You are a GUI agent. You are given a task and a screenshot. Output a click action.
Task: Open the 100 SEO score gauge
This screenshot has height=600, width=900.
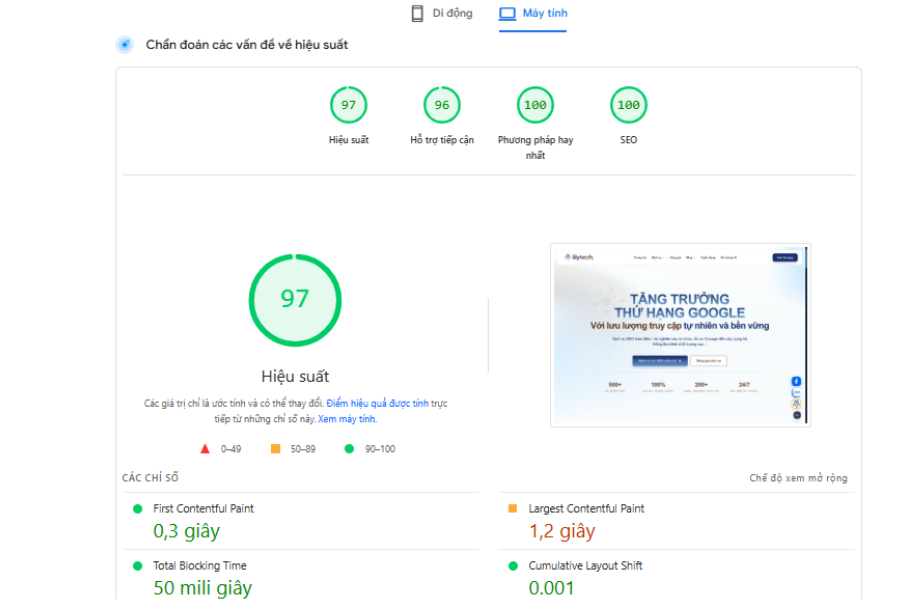(629, 105)
